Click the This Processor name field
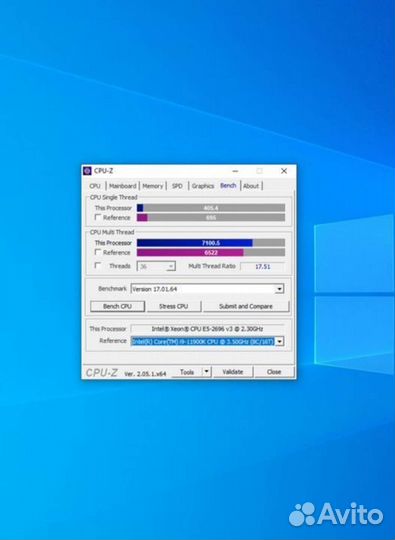This screenshot has width=395, height=540. [207, 329]
